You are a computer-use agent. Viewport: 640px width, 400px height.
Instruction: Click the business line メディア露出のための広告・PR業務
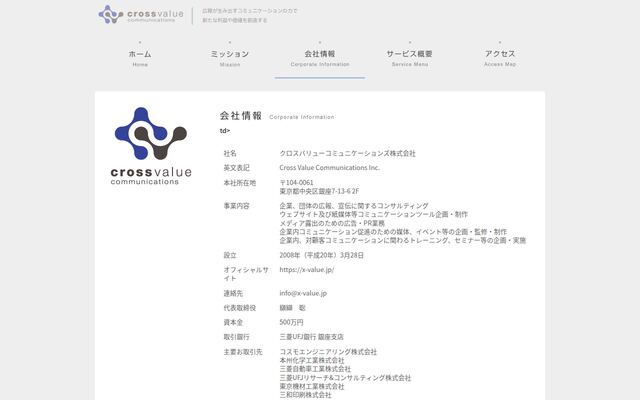coord(332,223)
